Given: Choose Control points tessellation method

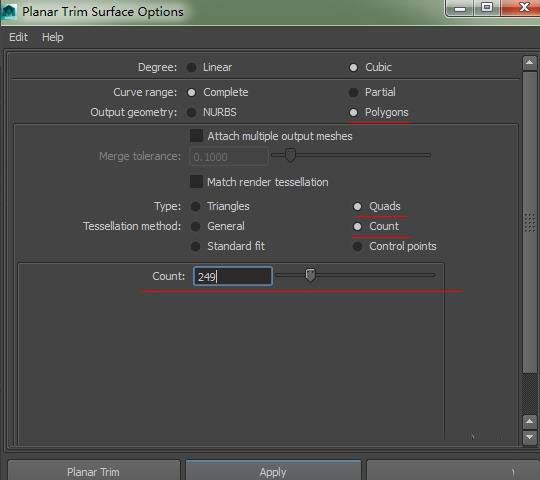Looking at the screenshot, I should pyautogui.click(x=357, y=246).
